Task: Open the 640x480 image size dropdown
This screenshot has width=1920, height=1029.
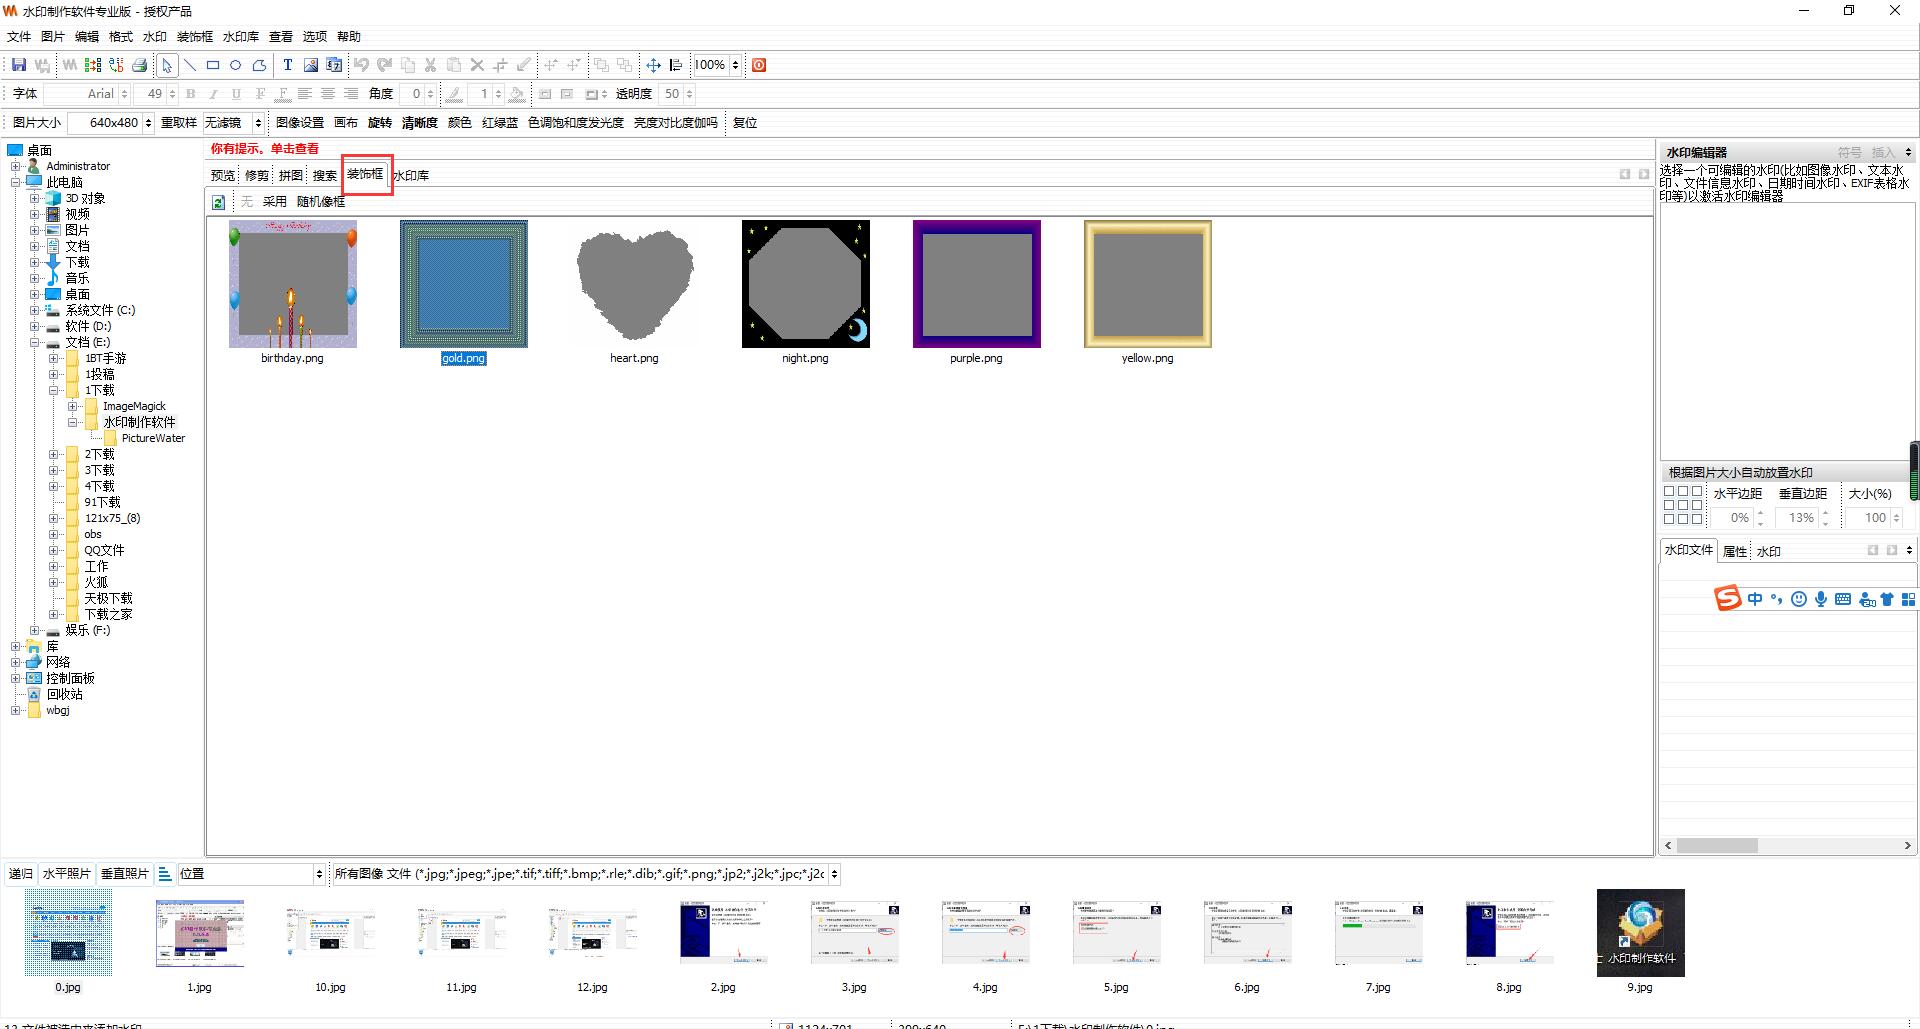Action: click(148, 123)
